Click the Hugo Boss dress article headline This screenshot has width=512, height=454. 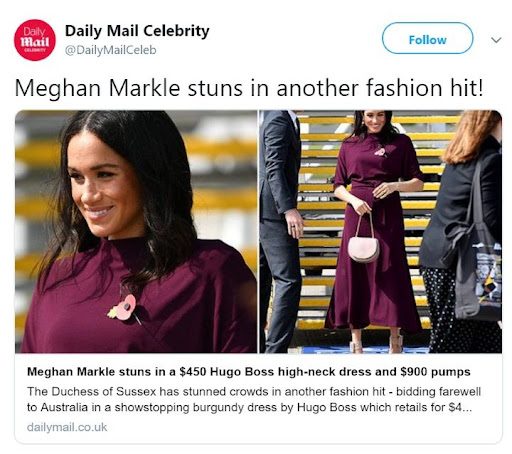pos(249,371)
